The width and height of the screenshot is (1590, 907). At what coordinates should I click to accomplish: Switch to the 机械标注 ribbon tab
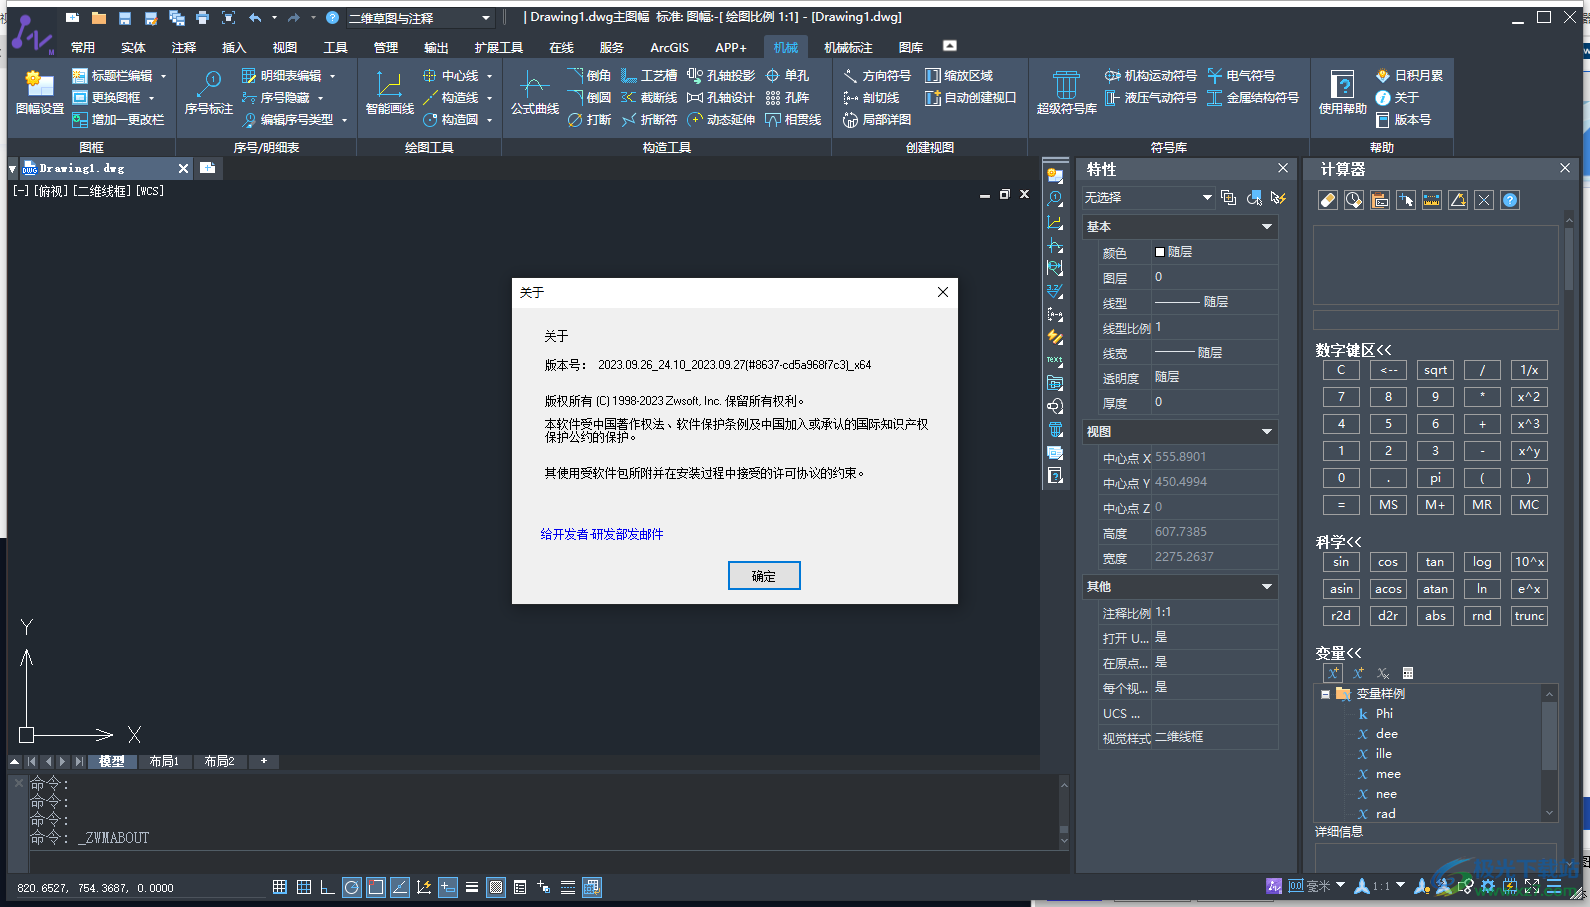click(x=848, y=47)
